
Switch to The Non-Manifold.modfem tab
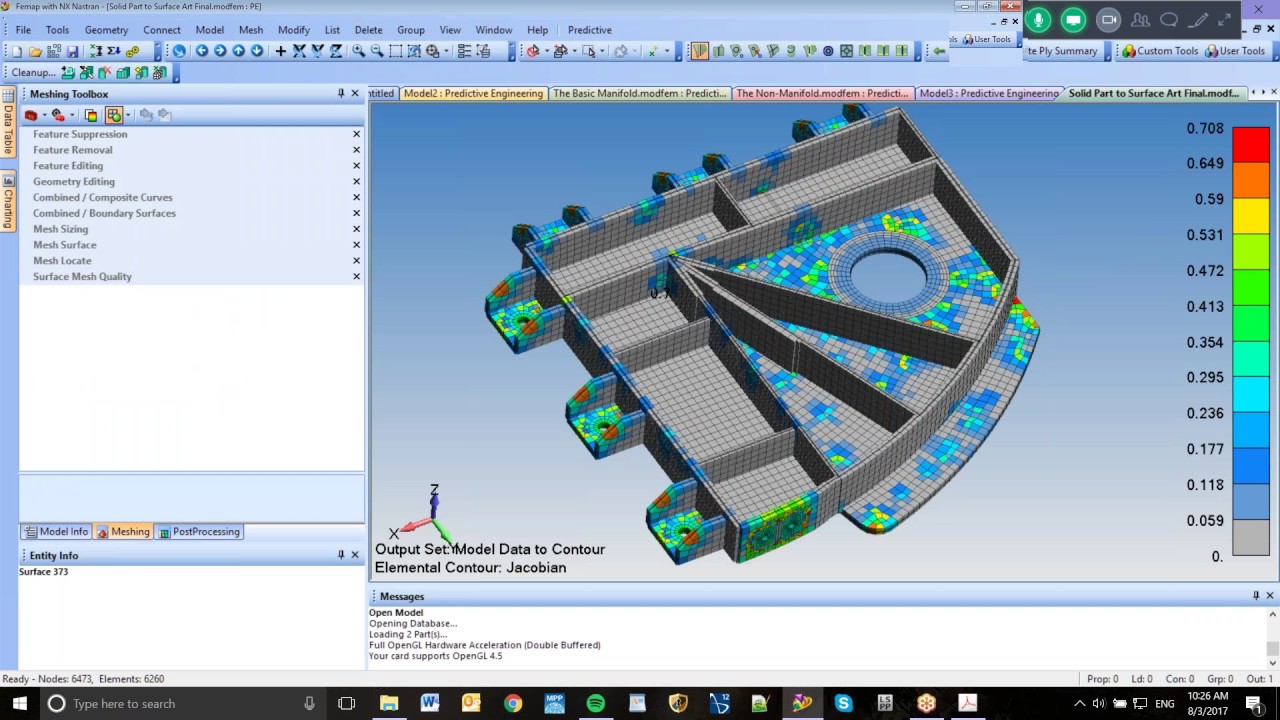pyautogui.click(x=822, y=93)
